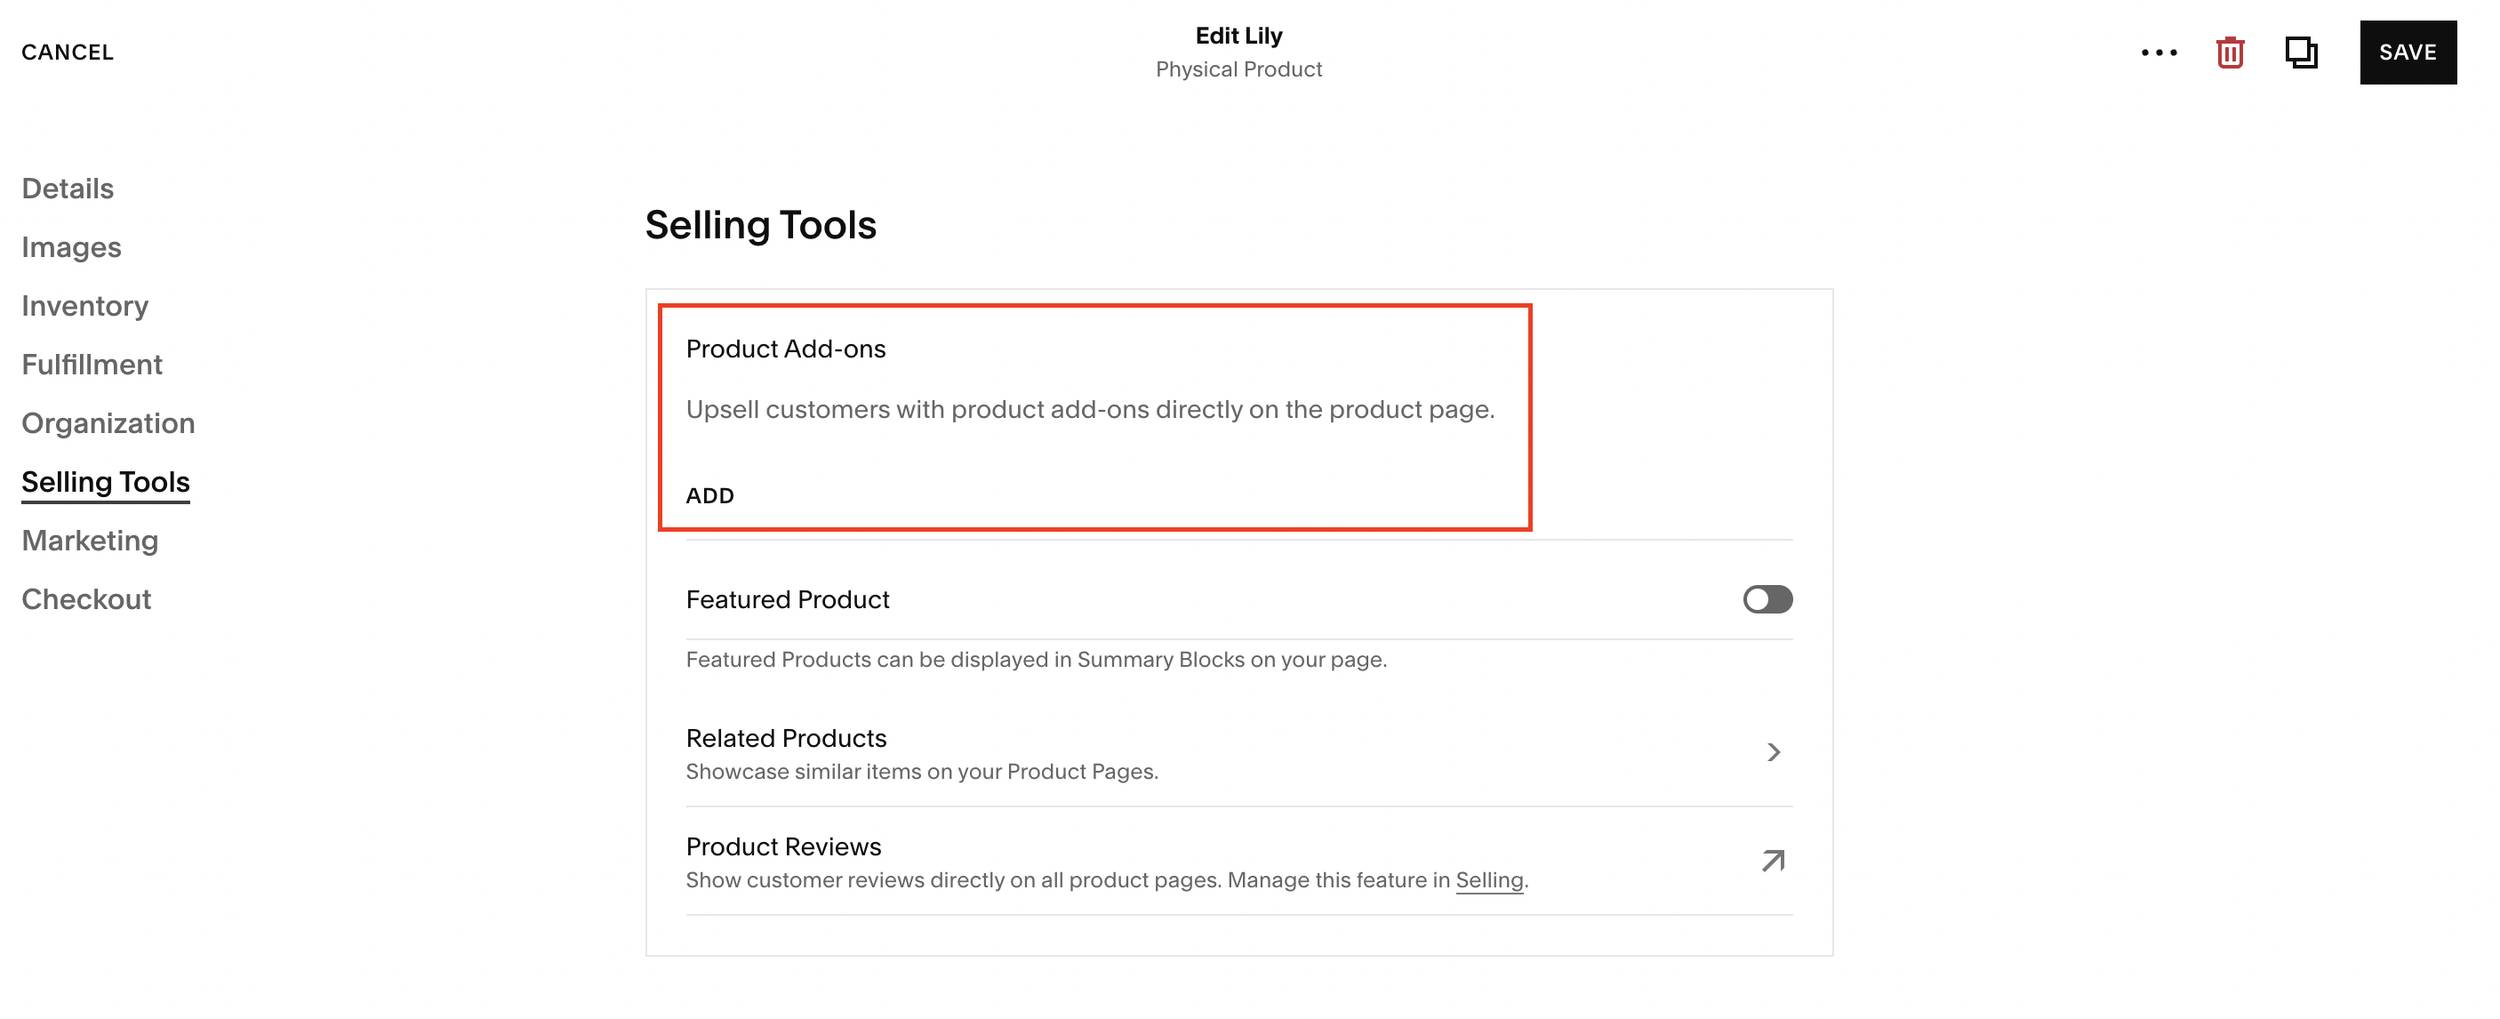The width and height of the screenshot is (2500, 1019).
Task: Select Fulfillment in the sidebar
Action: 92,364
